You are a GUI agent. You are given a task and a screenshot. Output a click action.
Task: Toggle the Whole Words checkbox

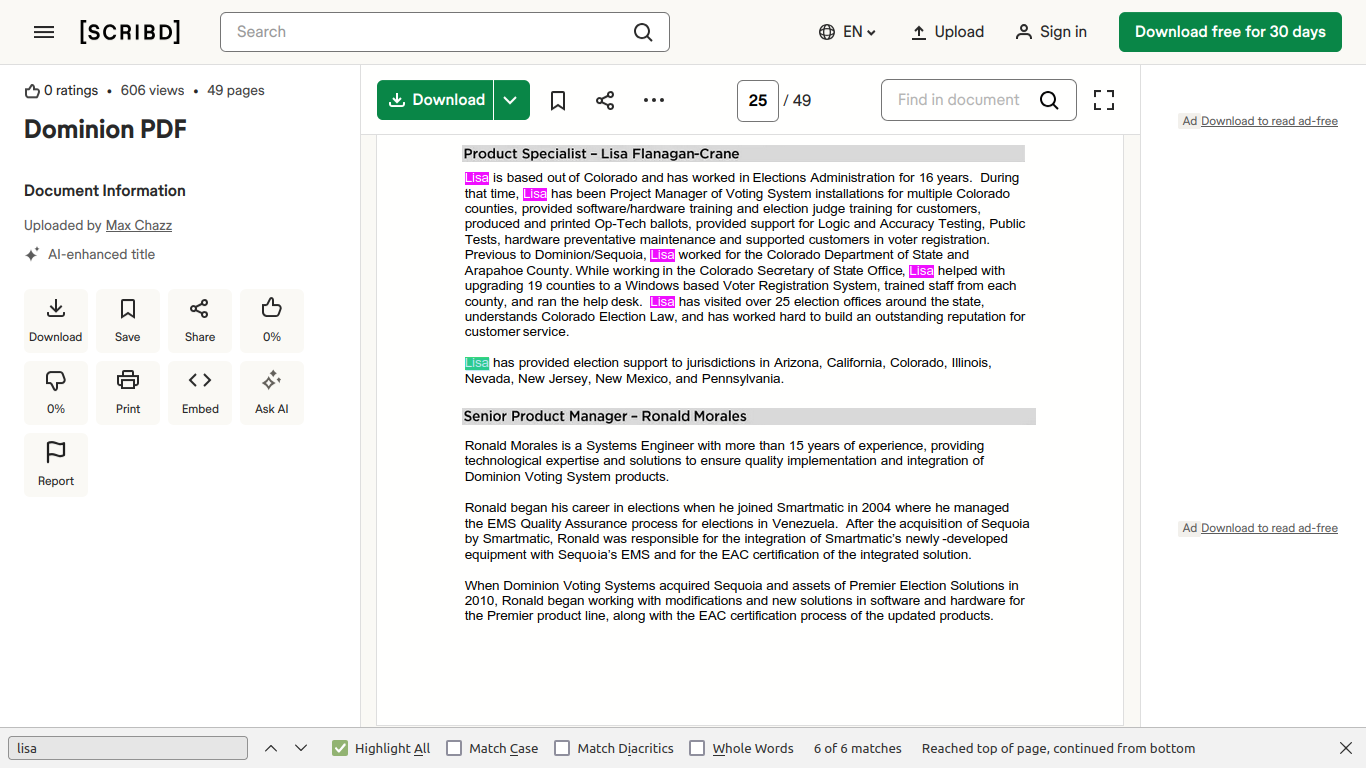[x=697, y=748]
